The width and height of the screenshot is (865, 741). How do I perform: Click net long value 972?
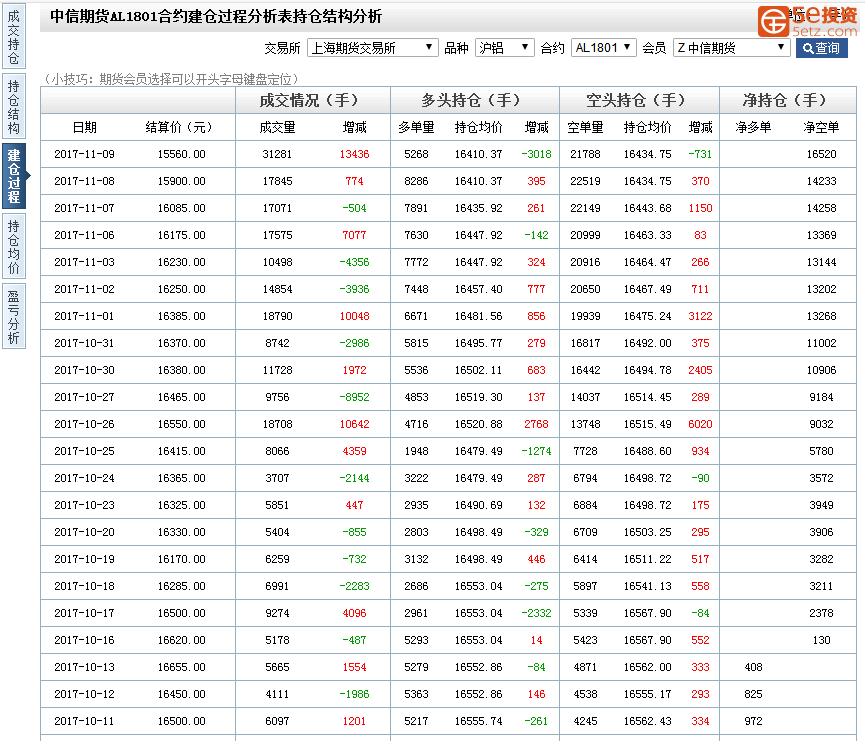pyautogui.click(x=753, y=721)
